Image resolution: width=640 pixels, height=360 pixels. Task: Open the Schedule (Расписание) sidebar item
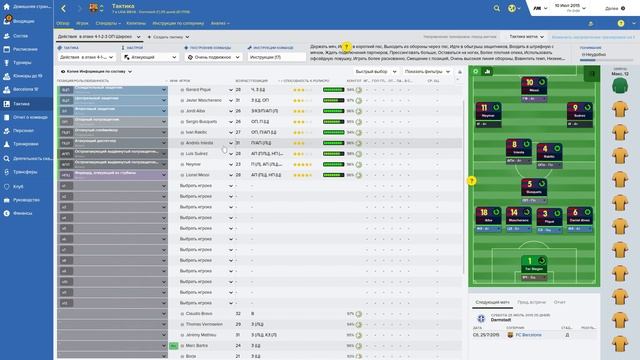pyautogui.click(x=25, y=49)
